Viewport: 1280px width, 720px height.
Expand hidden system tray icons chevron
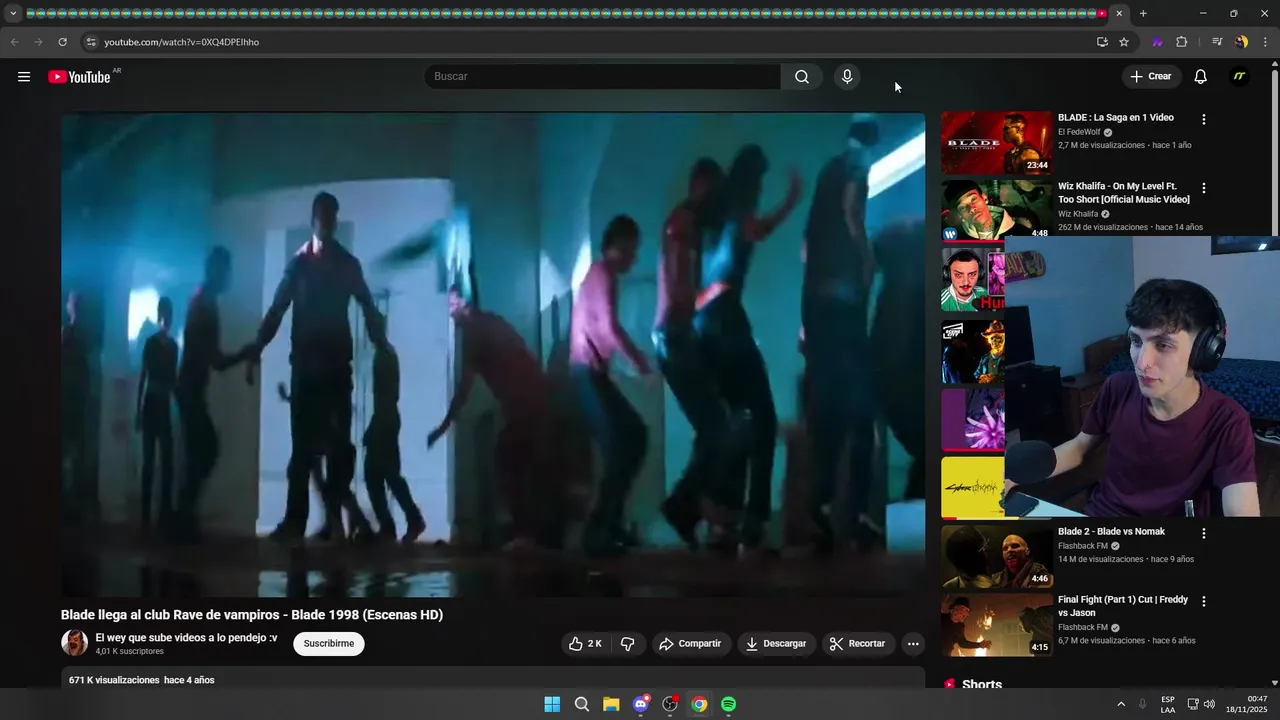[1121, 704]
